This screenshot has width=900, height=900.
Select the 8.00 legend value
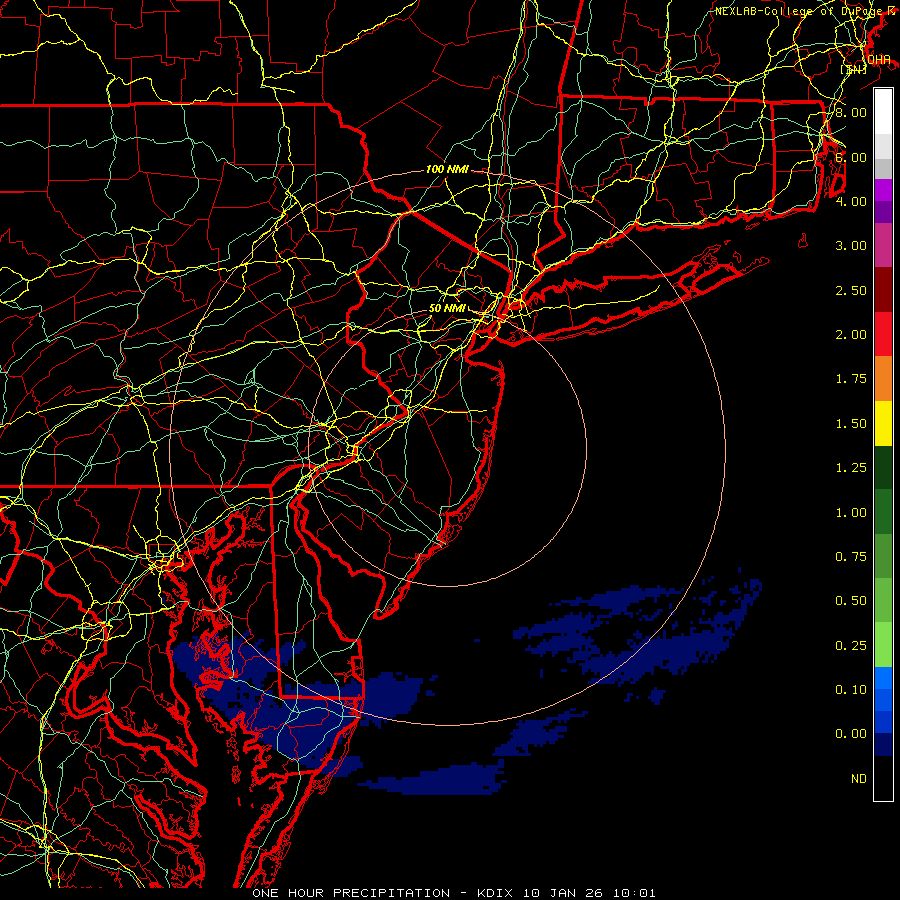pos(851,112)
